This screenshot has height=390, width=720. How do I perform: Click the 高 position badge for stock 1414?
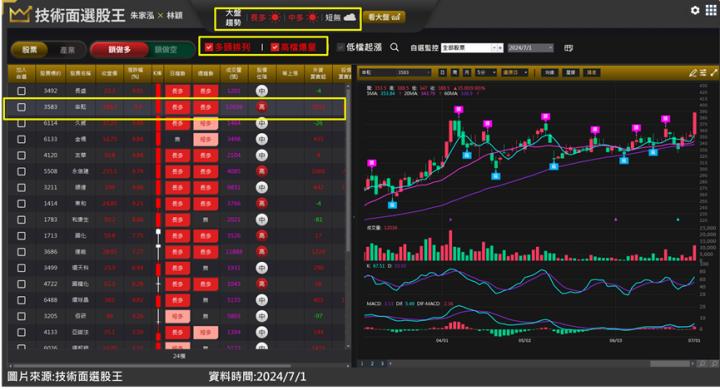262,203
